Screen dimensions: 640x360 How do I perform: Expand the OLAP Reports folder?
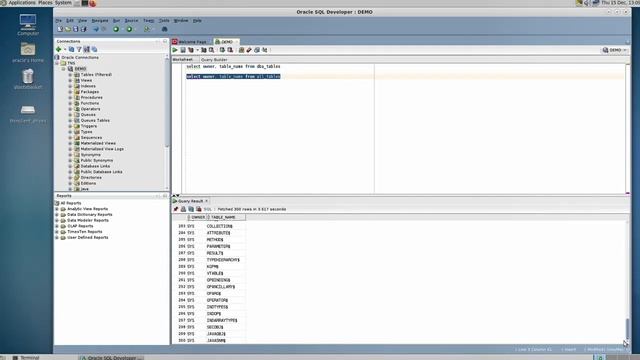click(57, 226)
